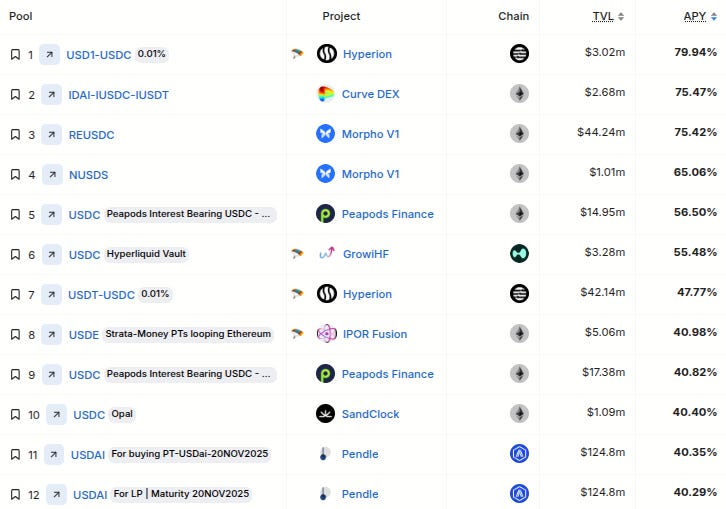Click the Pool column header

click(21, 16)
